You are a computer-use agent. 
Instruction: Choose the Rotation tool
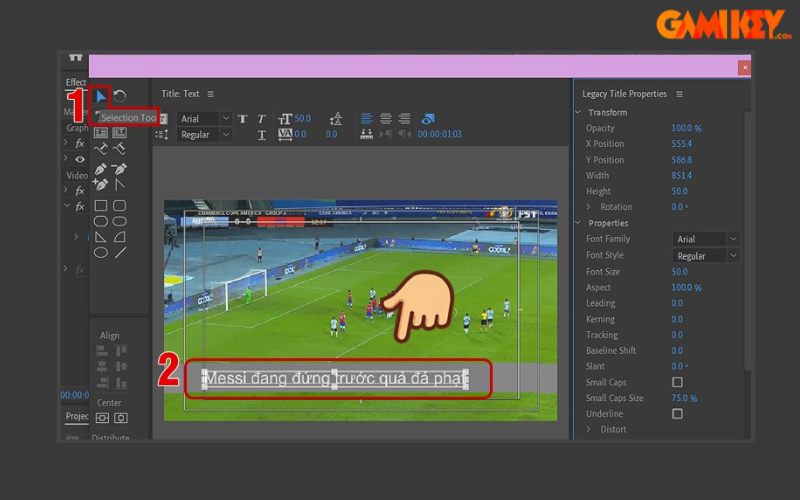coord(119,96)
